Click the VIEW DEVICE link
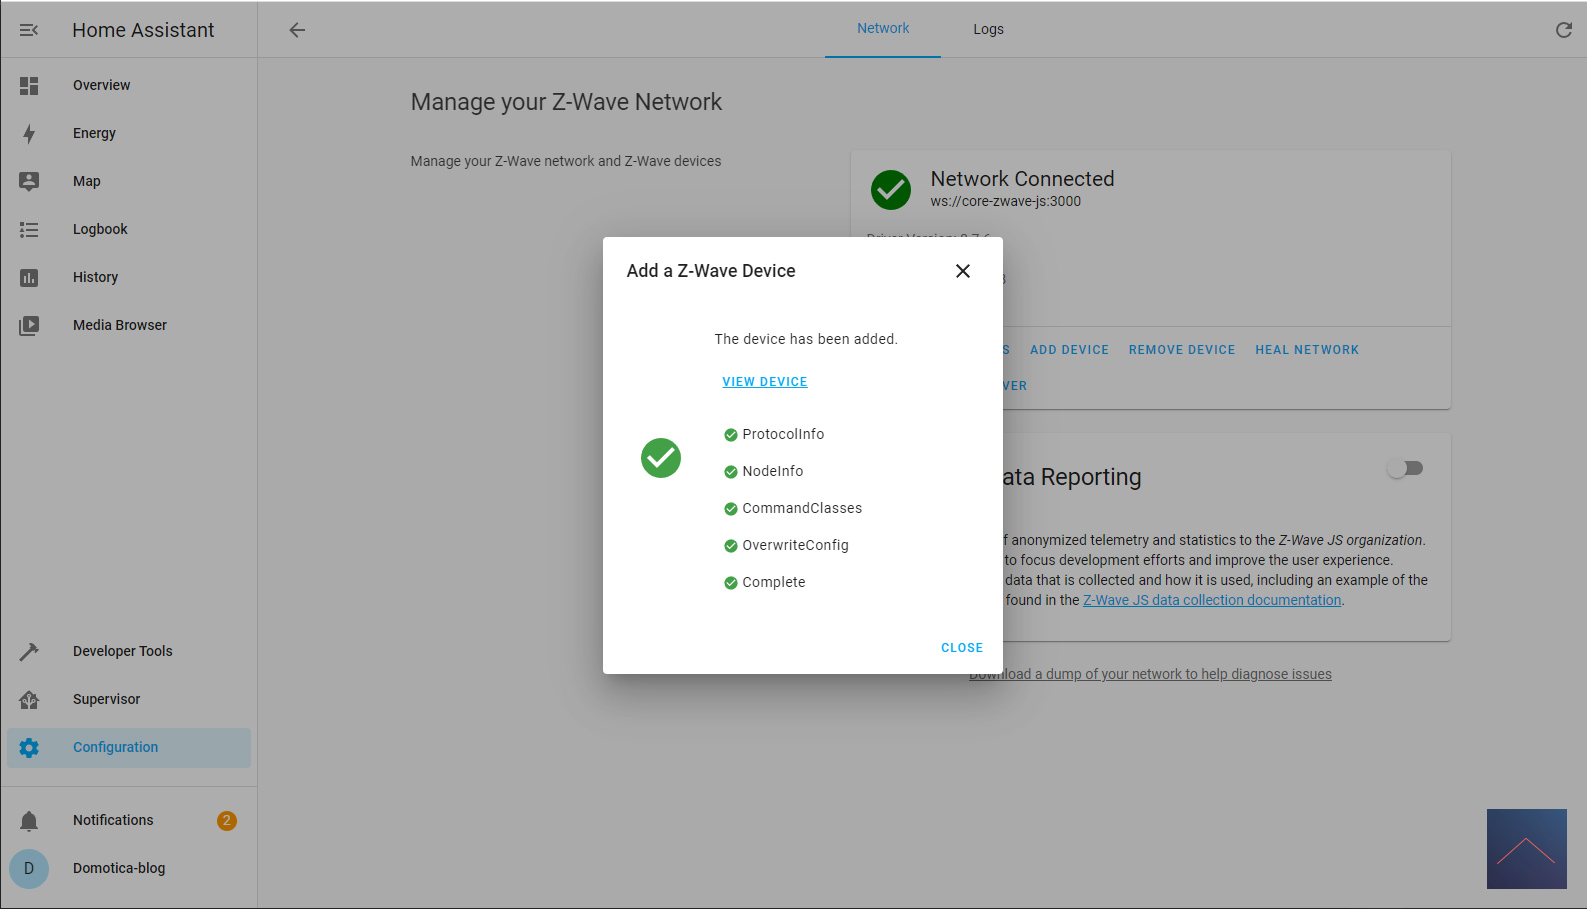The width and height of the screenshot is (1587, 909). pos(765,382)
